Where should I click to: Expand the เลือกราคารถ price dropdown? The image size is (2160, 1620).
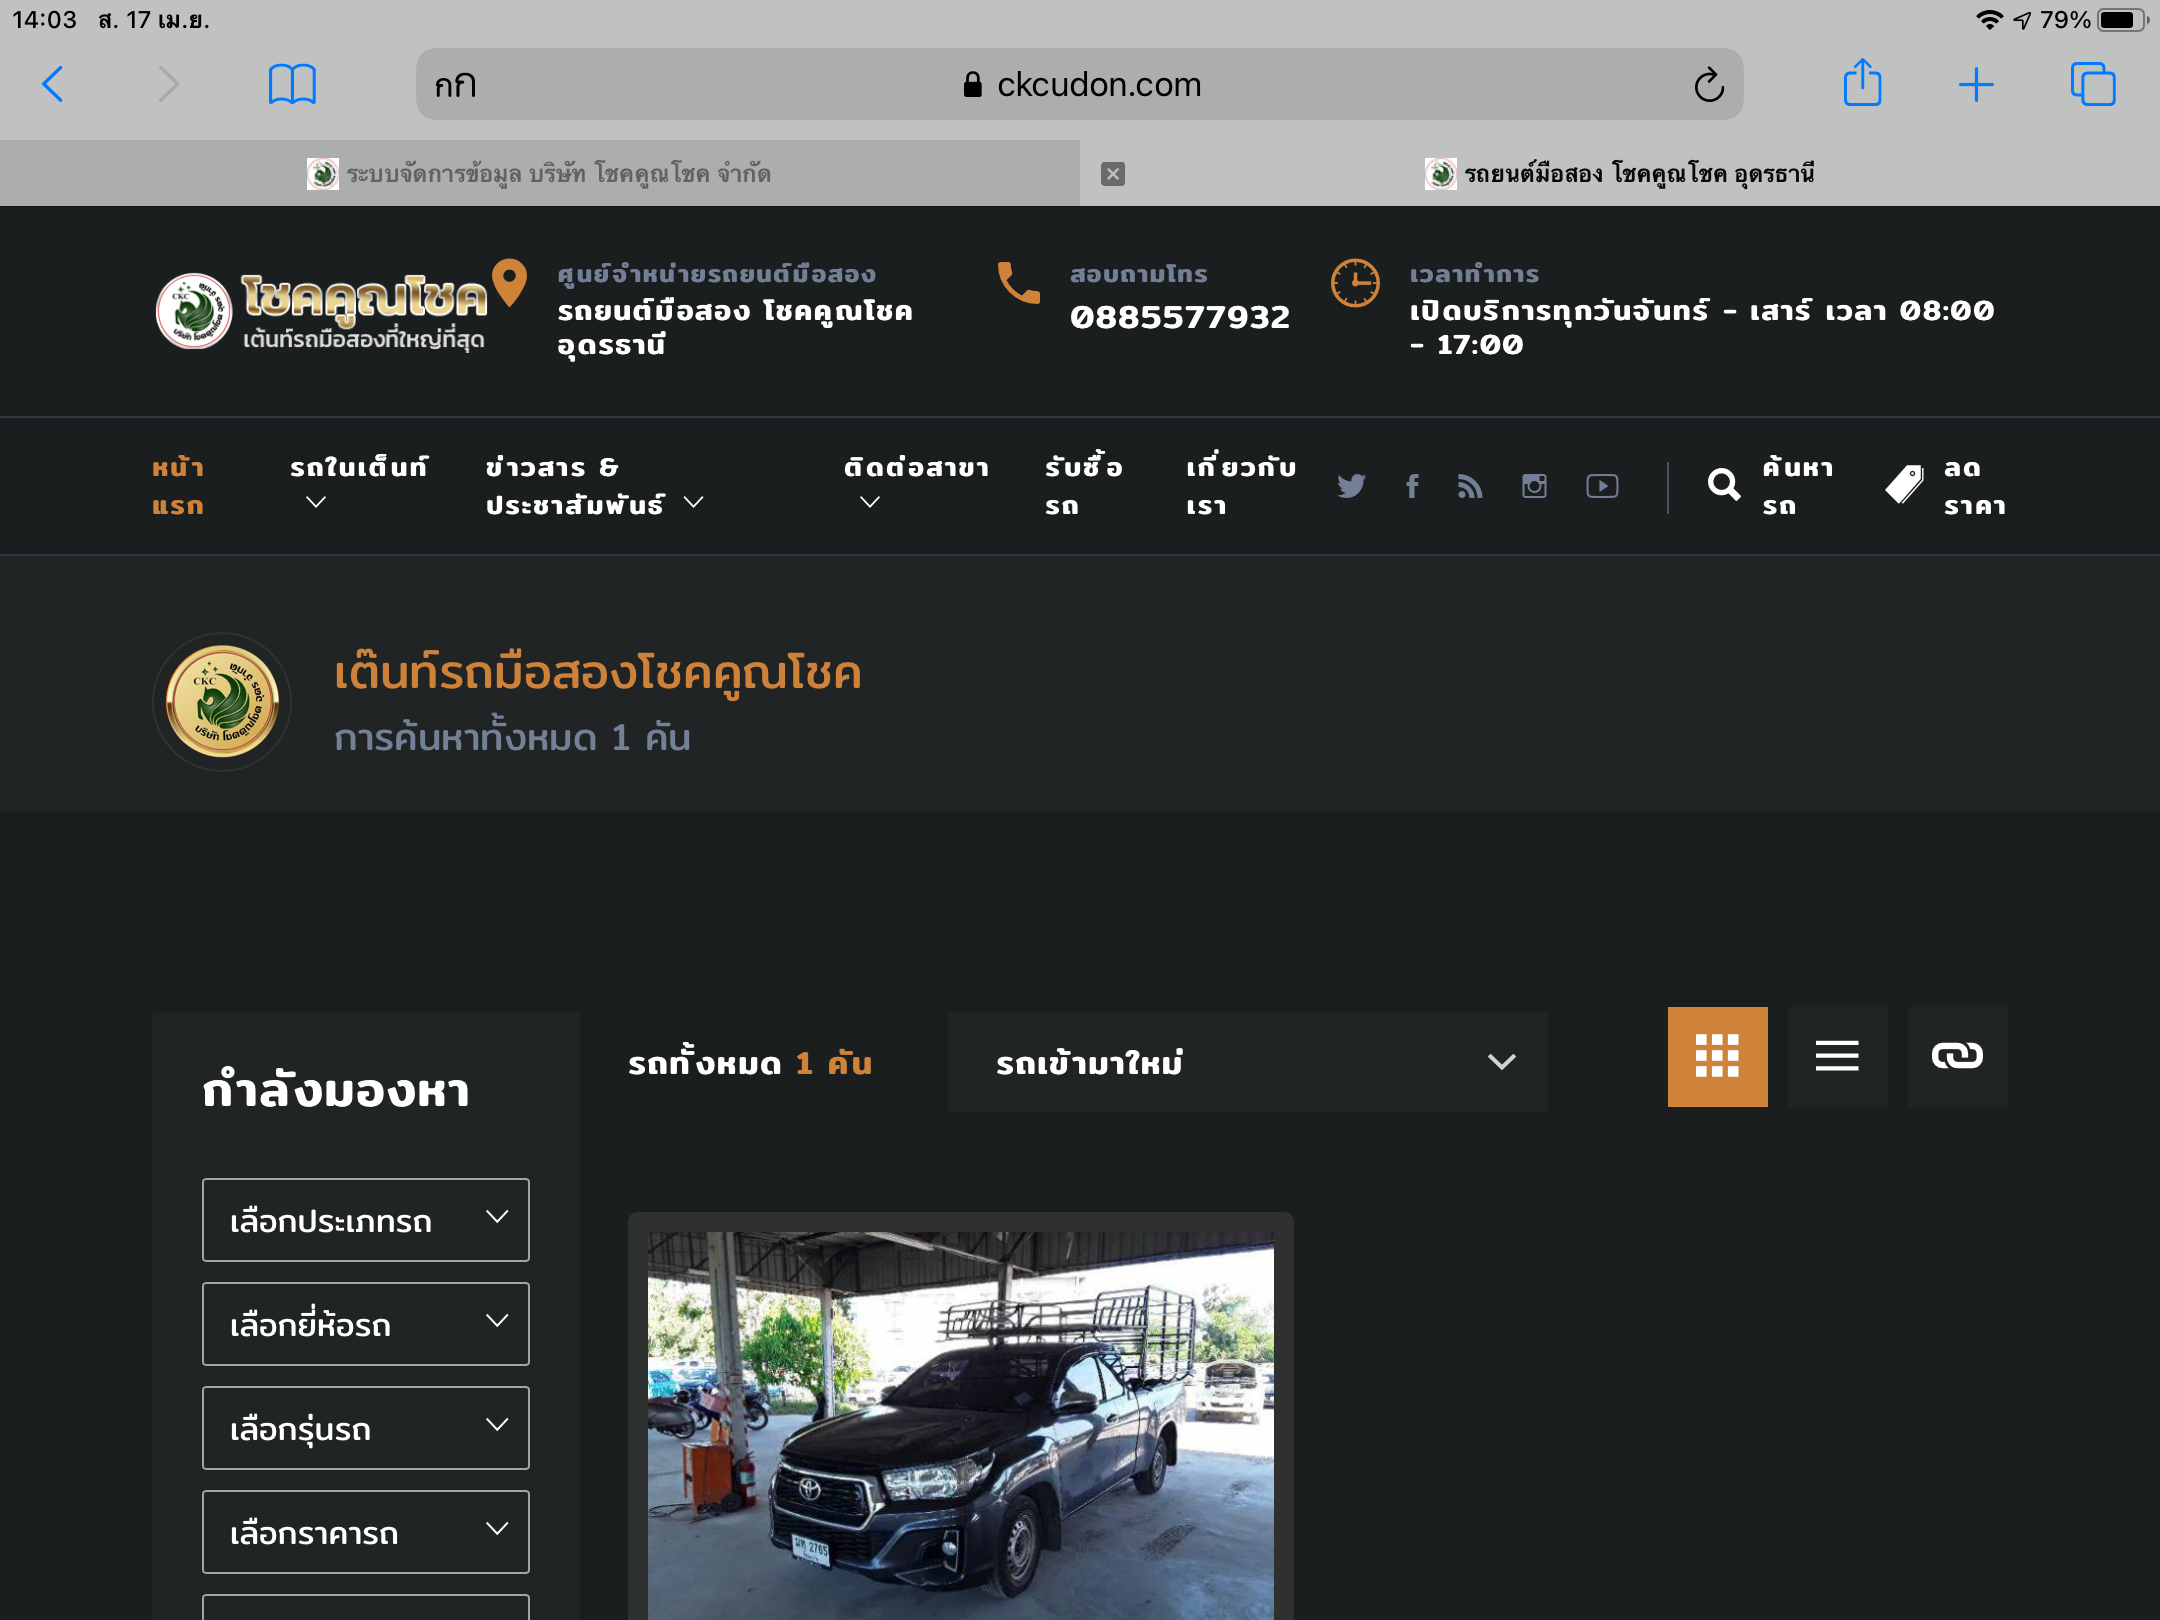365,1532
